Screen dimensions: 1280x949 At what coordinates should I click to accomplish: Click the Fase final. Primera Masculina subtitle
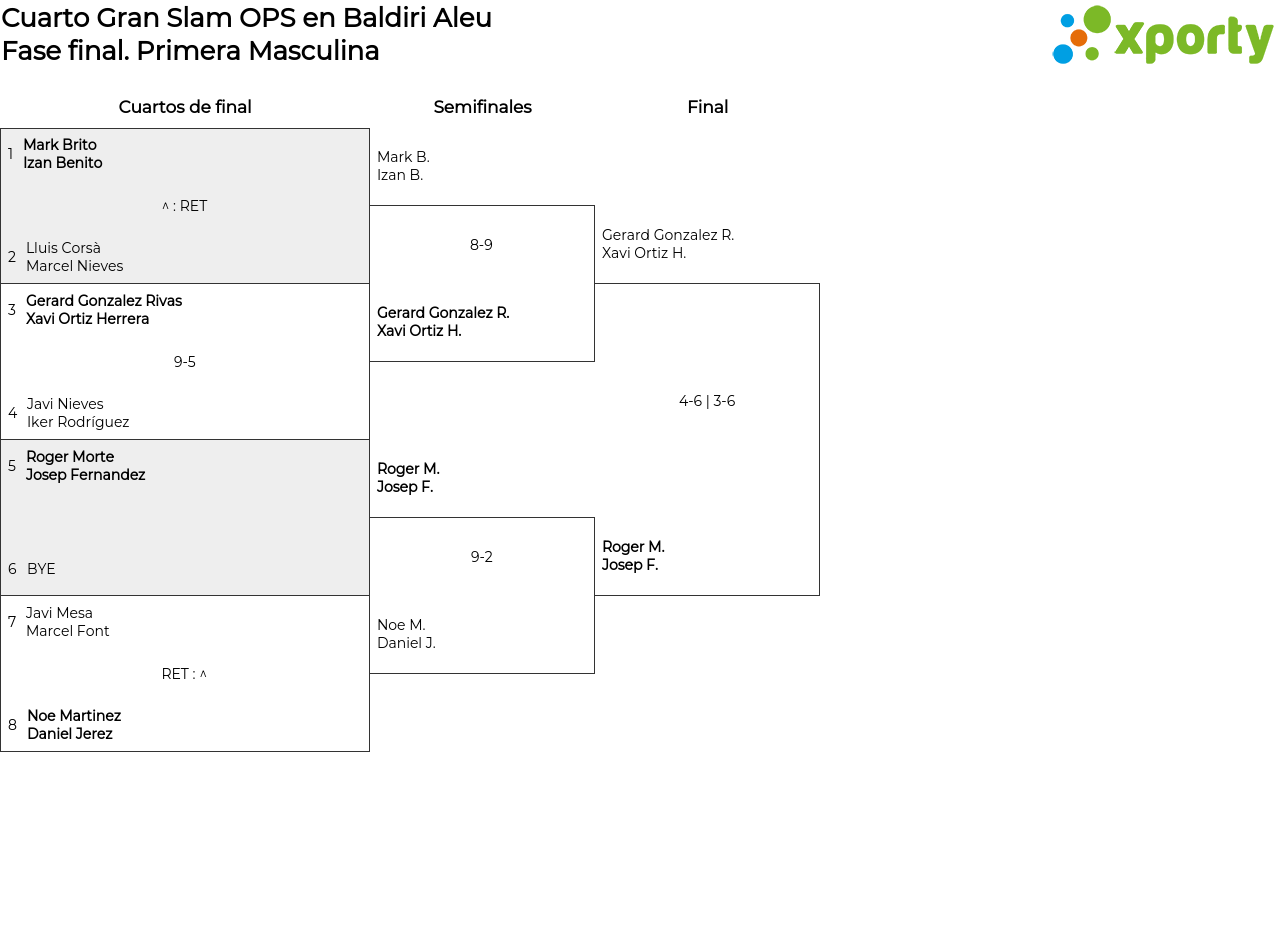[190, 51]
